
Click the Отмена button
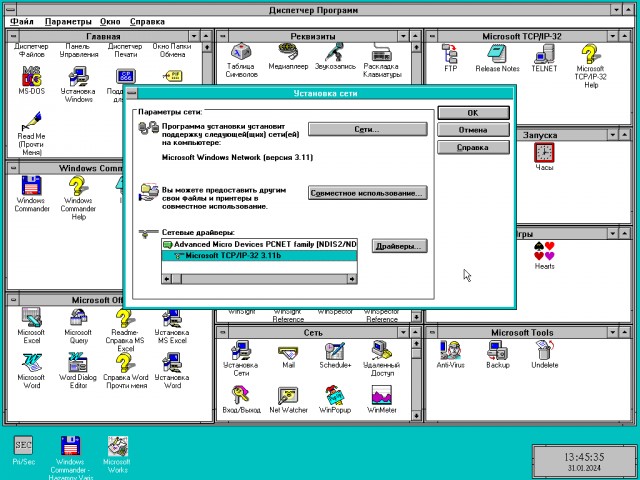point(473,130)
